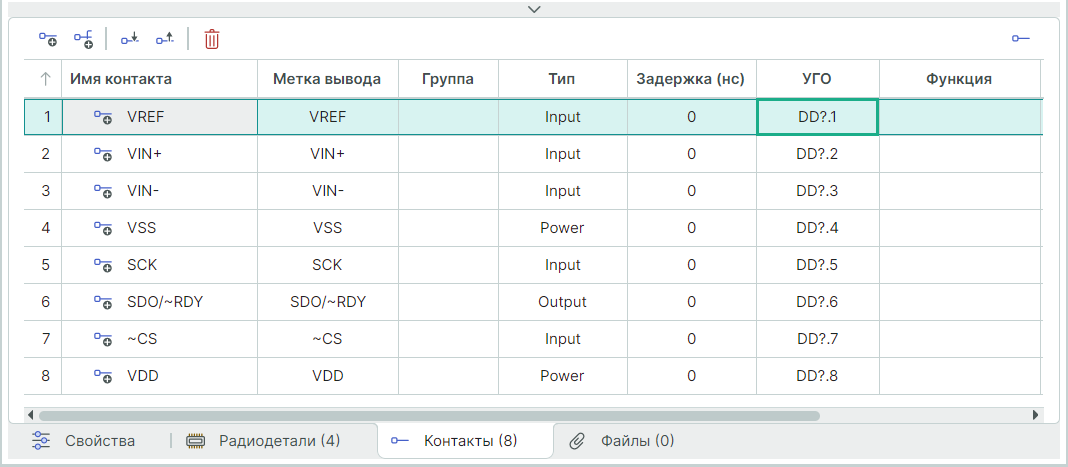The width and height of the screenshot is (1068, 467).
Task: Select the DD?.5 cell in the SCK row
Action: coord(817,265)
